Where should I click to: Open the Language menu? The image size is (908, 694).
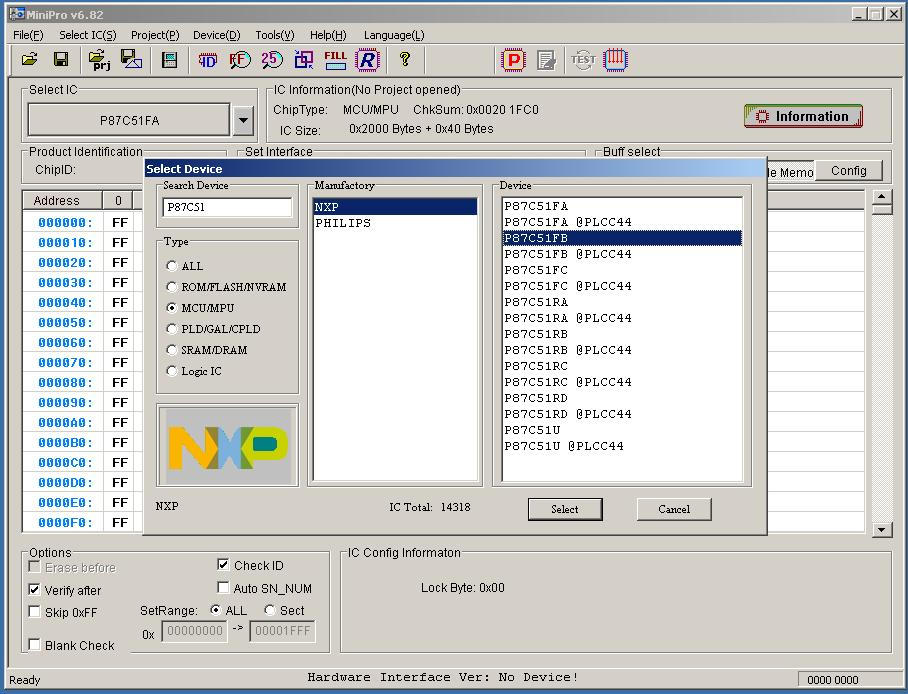(394, 35)
